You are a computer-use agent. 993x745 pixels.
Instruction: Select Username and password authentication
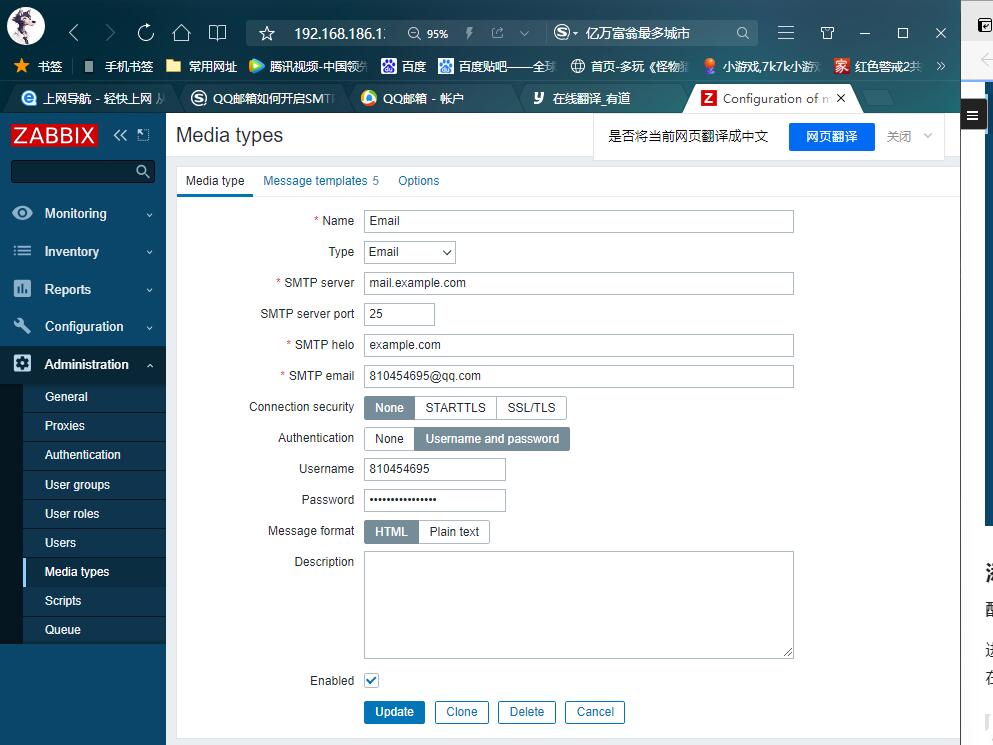(x=492, y=439)
